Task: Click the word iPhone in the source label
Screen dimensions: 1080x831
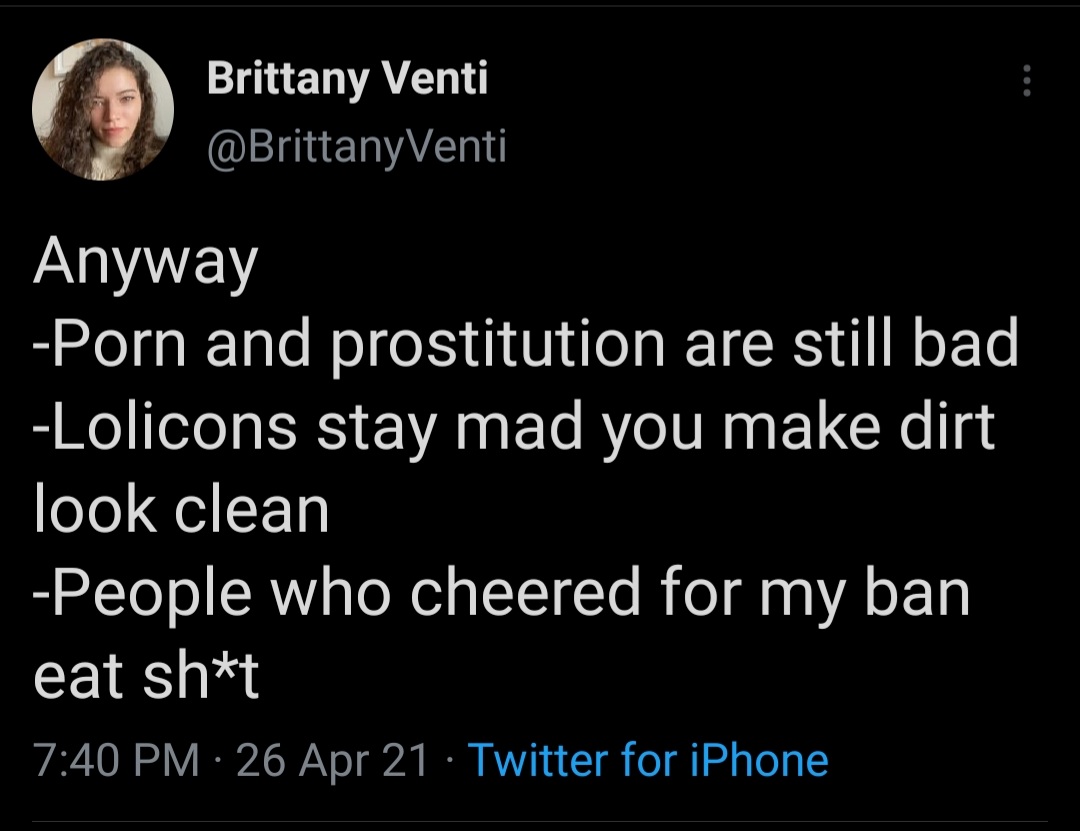Action: (x=759, y=760)
